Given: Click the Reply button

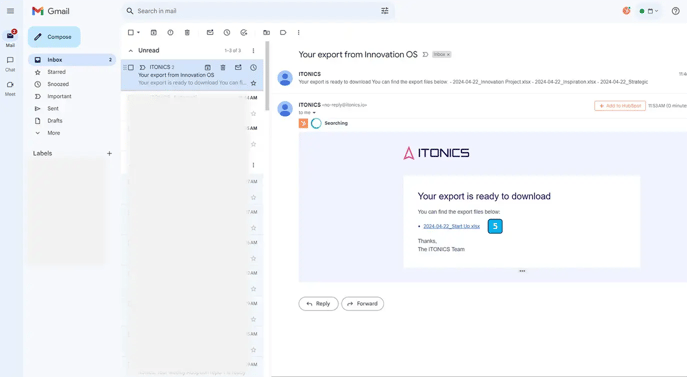Looking at the screenshot, I should (318, 303).
